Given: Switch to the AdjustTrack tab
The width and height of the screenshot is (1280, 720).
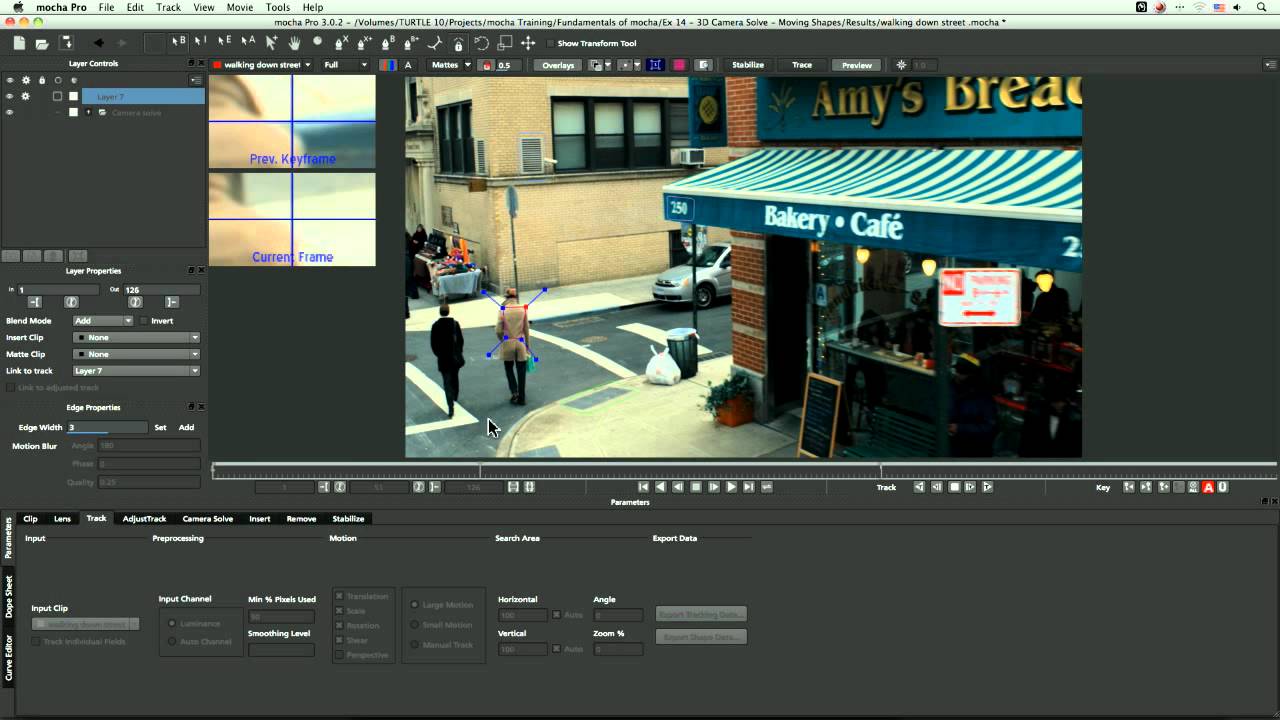Looking at the screenshot, I should 144,519.
